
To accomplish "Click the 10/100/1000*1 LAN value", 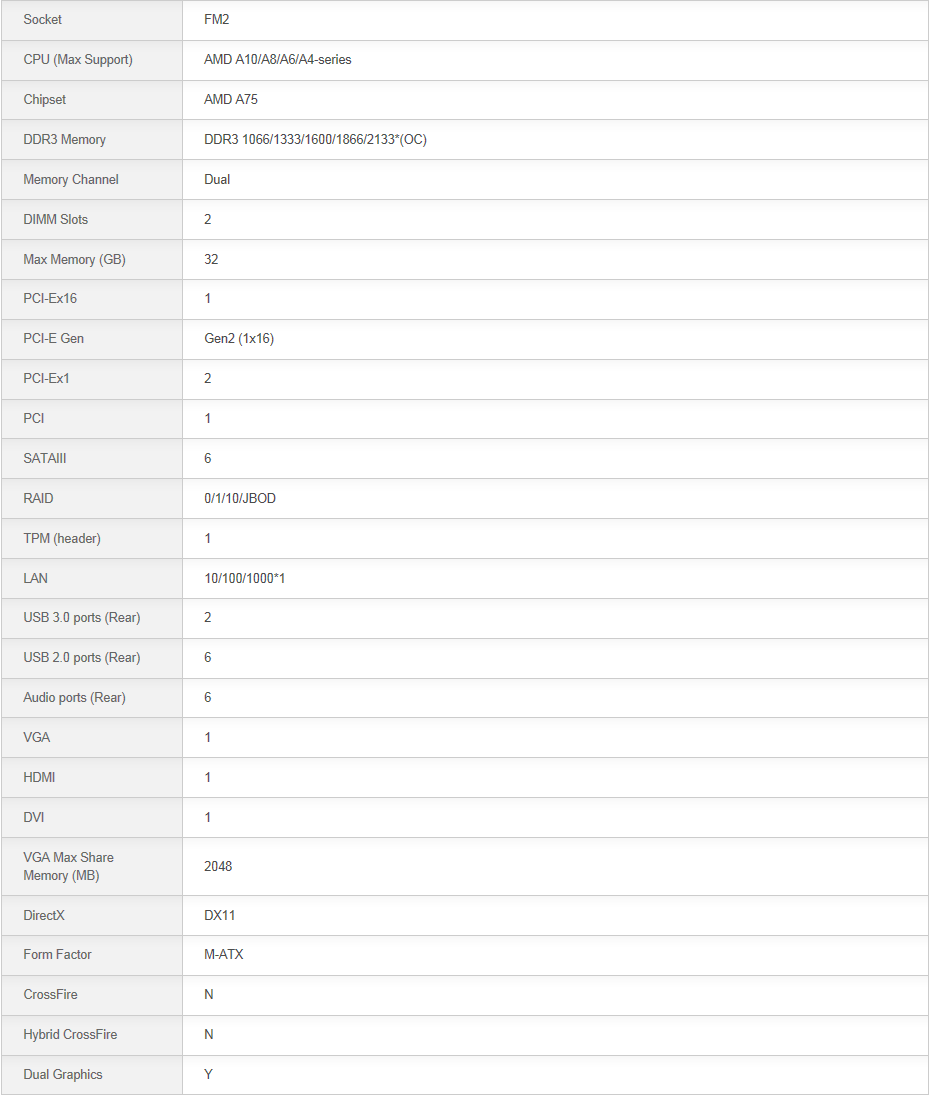I will tap(244, 578).
